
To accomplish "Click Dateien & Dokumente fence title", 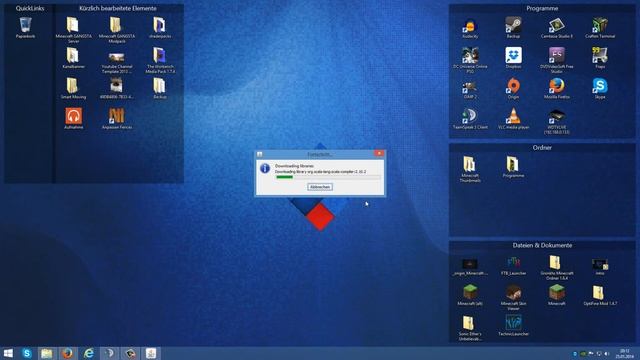I will coord(542,245).
